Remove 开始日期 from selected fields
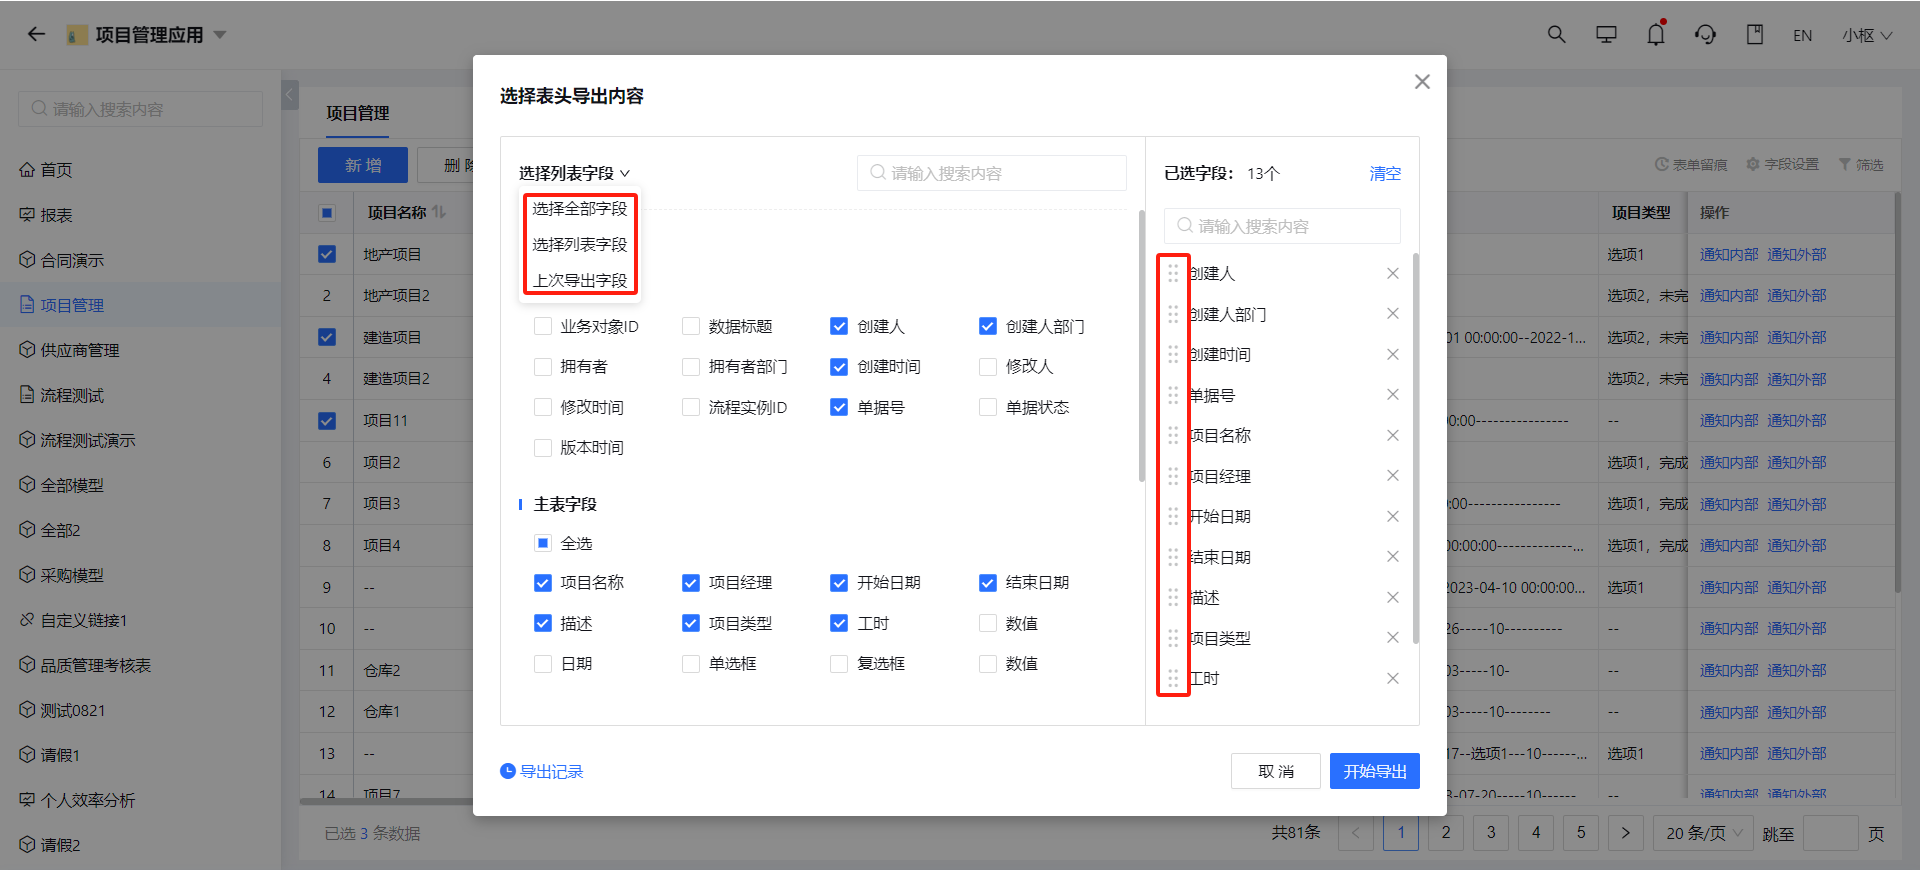 [1392, 516]
